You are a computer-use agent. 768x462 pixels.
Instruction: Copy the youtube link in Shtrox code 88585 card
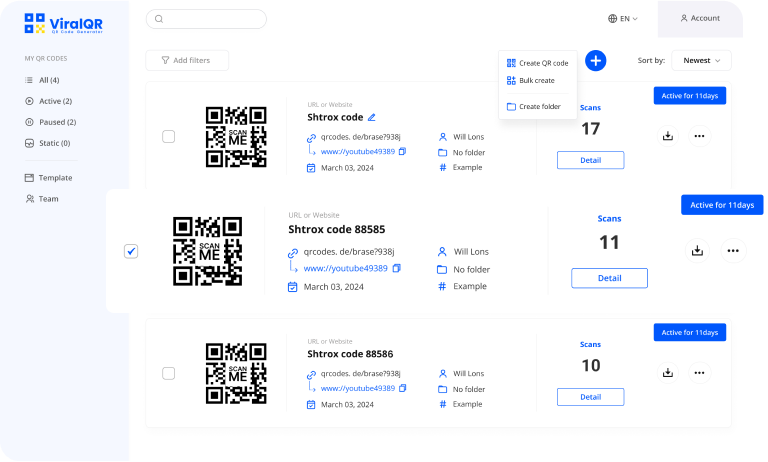[x=397, y=268]
